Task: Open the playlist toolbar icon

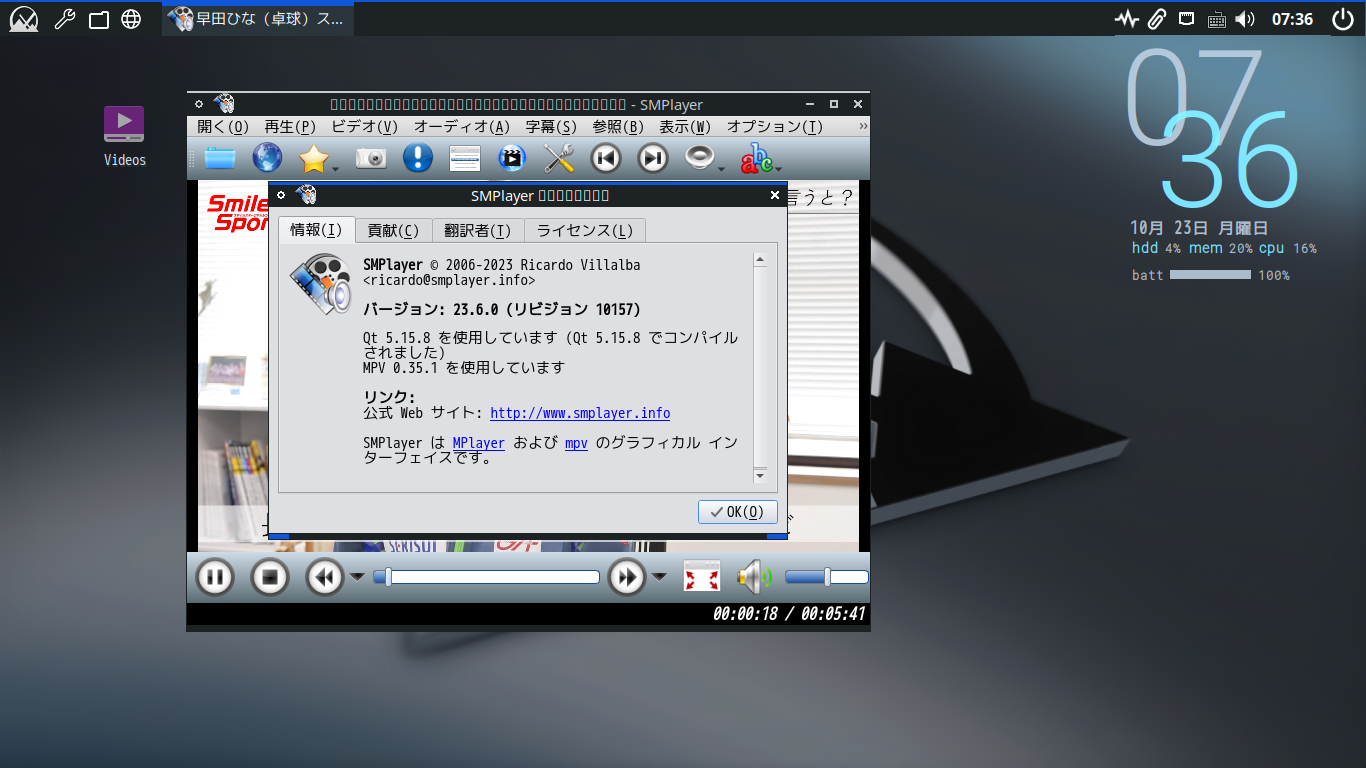Action: [x=465, y=158]
